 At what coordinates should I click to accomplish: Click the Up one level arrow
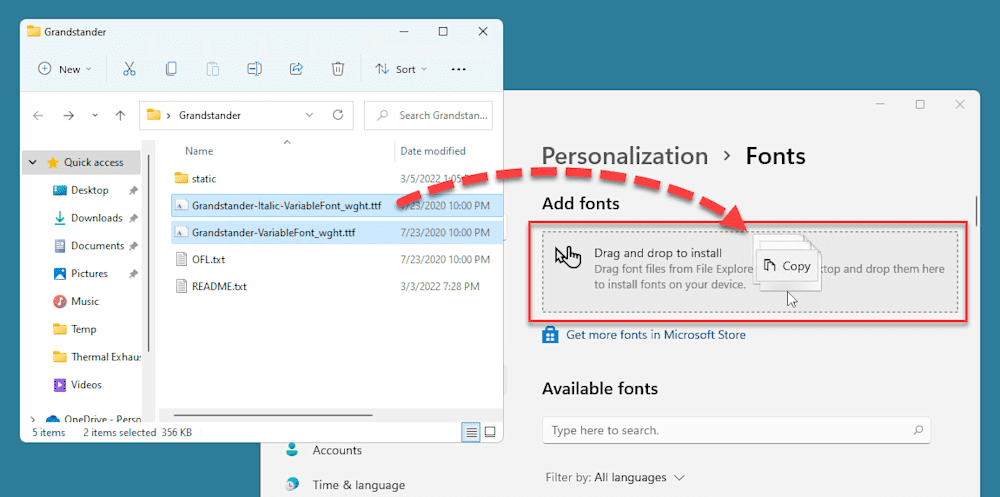[x=120, y=115]
